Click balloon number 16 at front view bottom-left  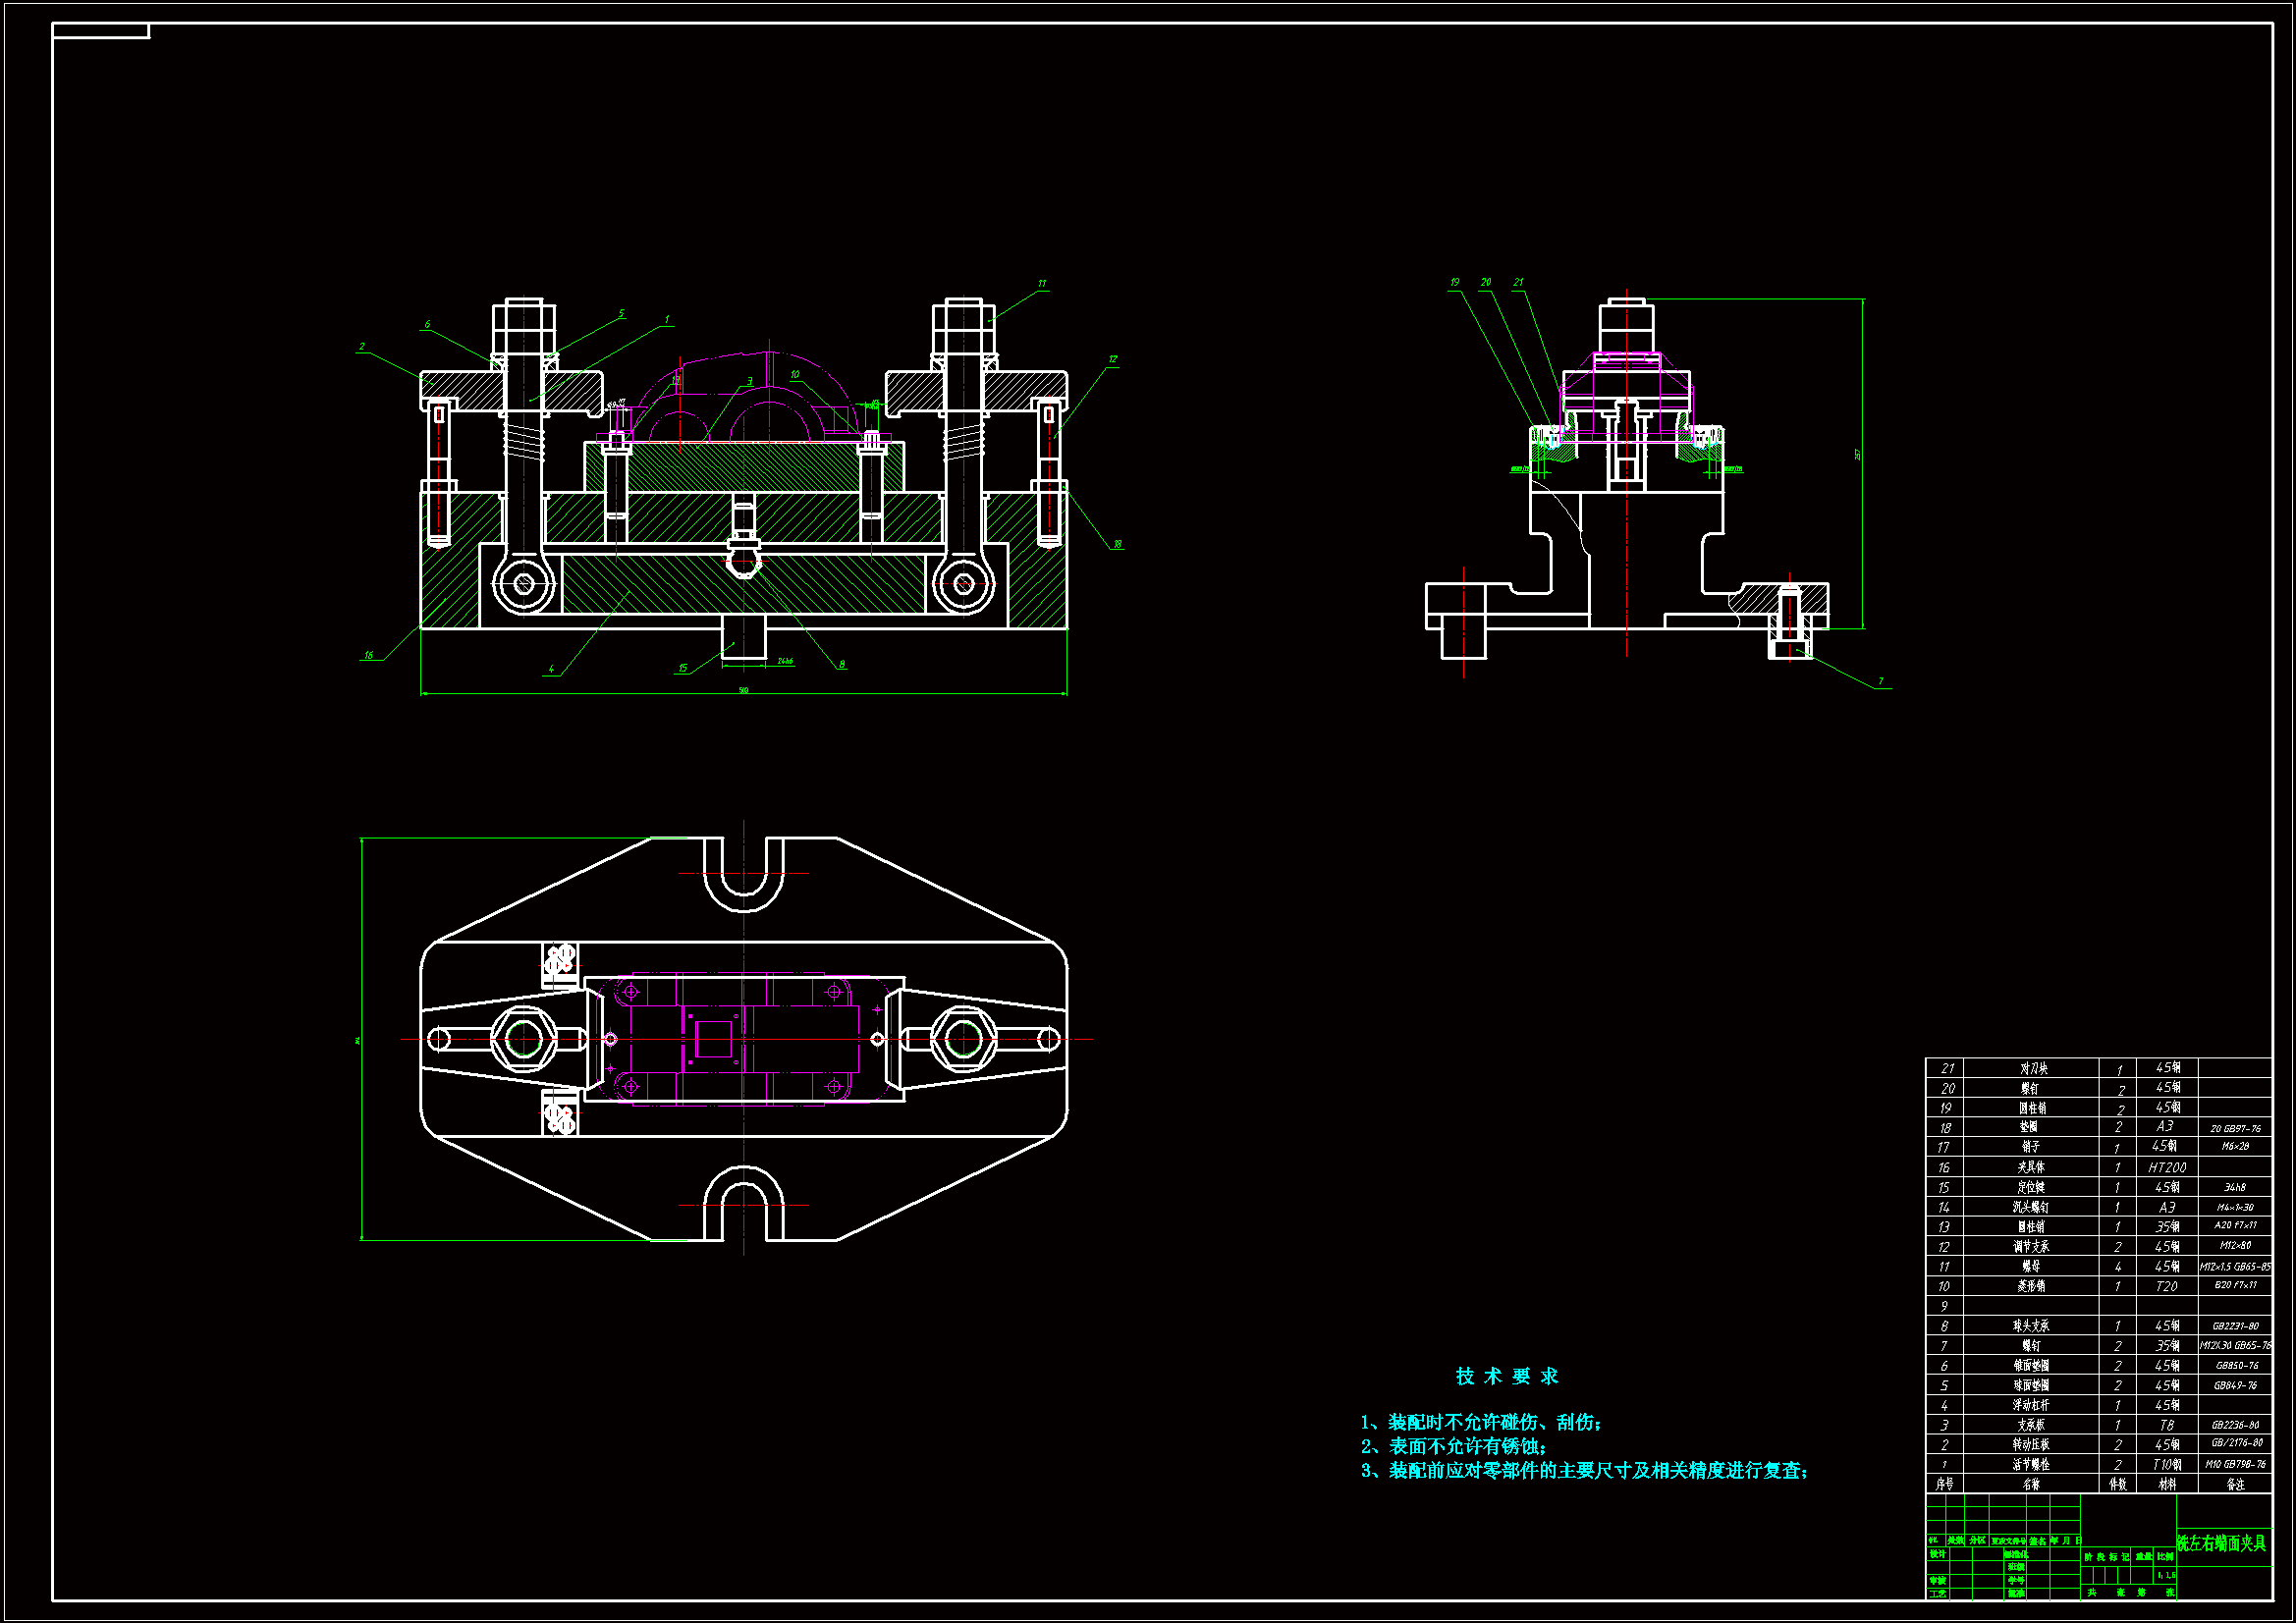point(368,656)
